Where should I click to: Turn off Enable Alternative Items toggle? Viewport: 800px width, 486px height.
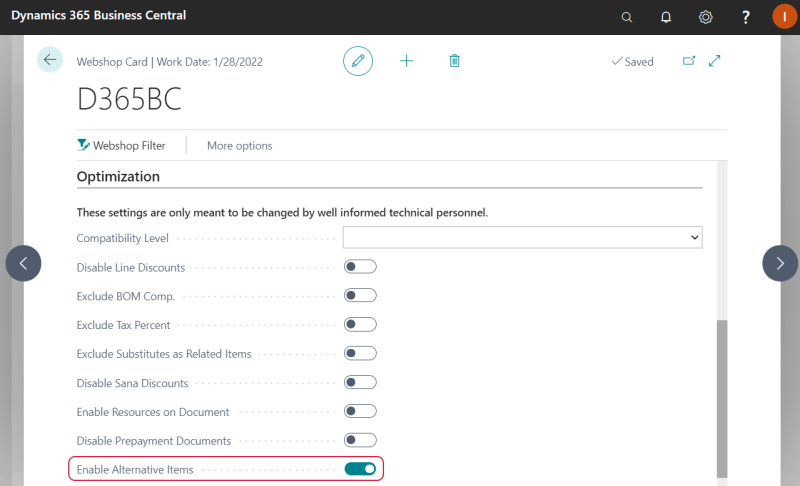[360, 469]
